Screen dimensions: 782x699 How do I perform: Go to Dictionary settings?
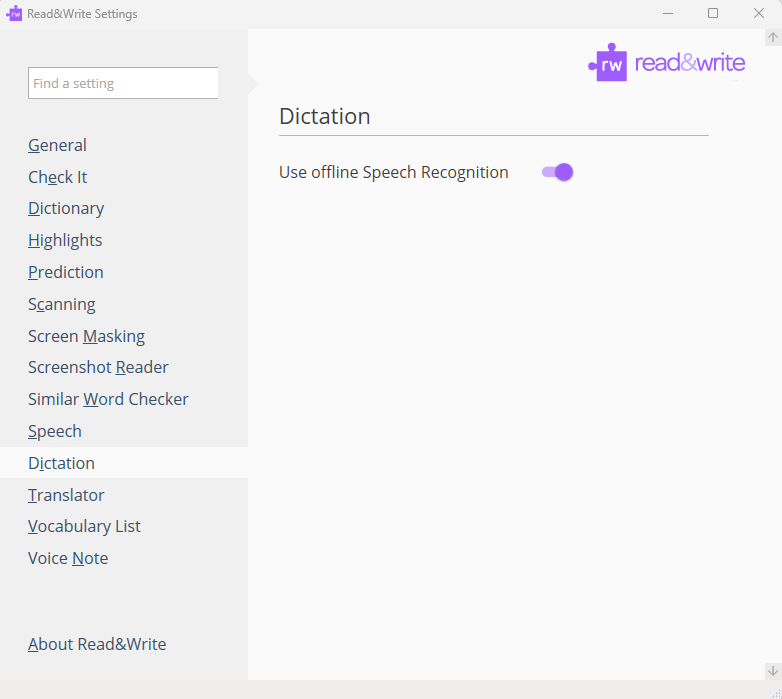pyautogui.click(x=66, y=208)
